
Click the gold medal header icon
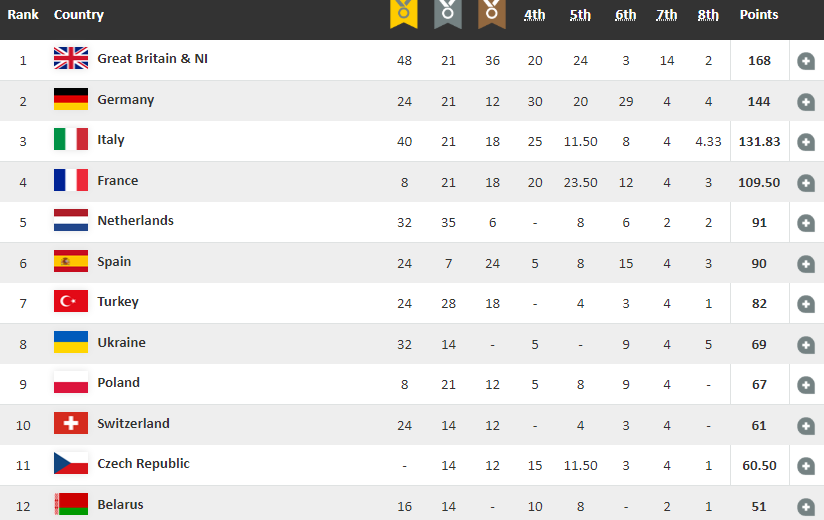point(404,13)
